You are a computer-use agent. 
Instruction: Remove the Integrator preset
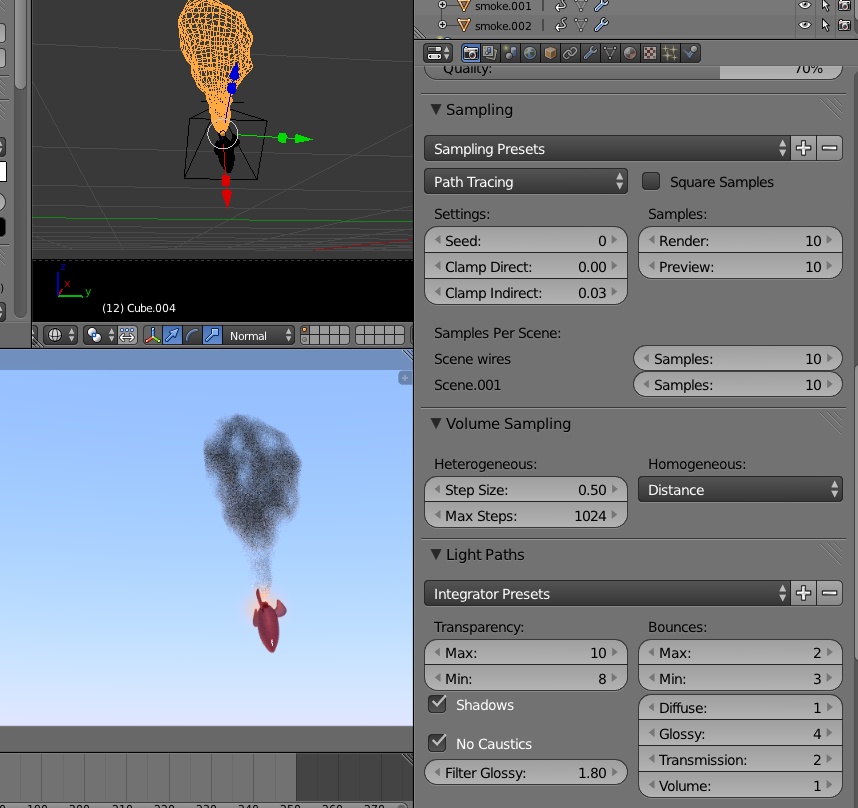click(x=830, y=593)
